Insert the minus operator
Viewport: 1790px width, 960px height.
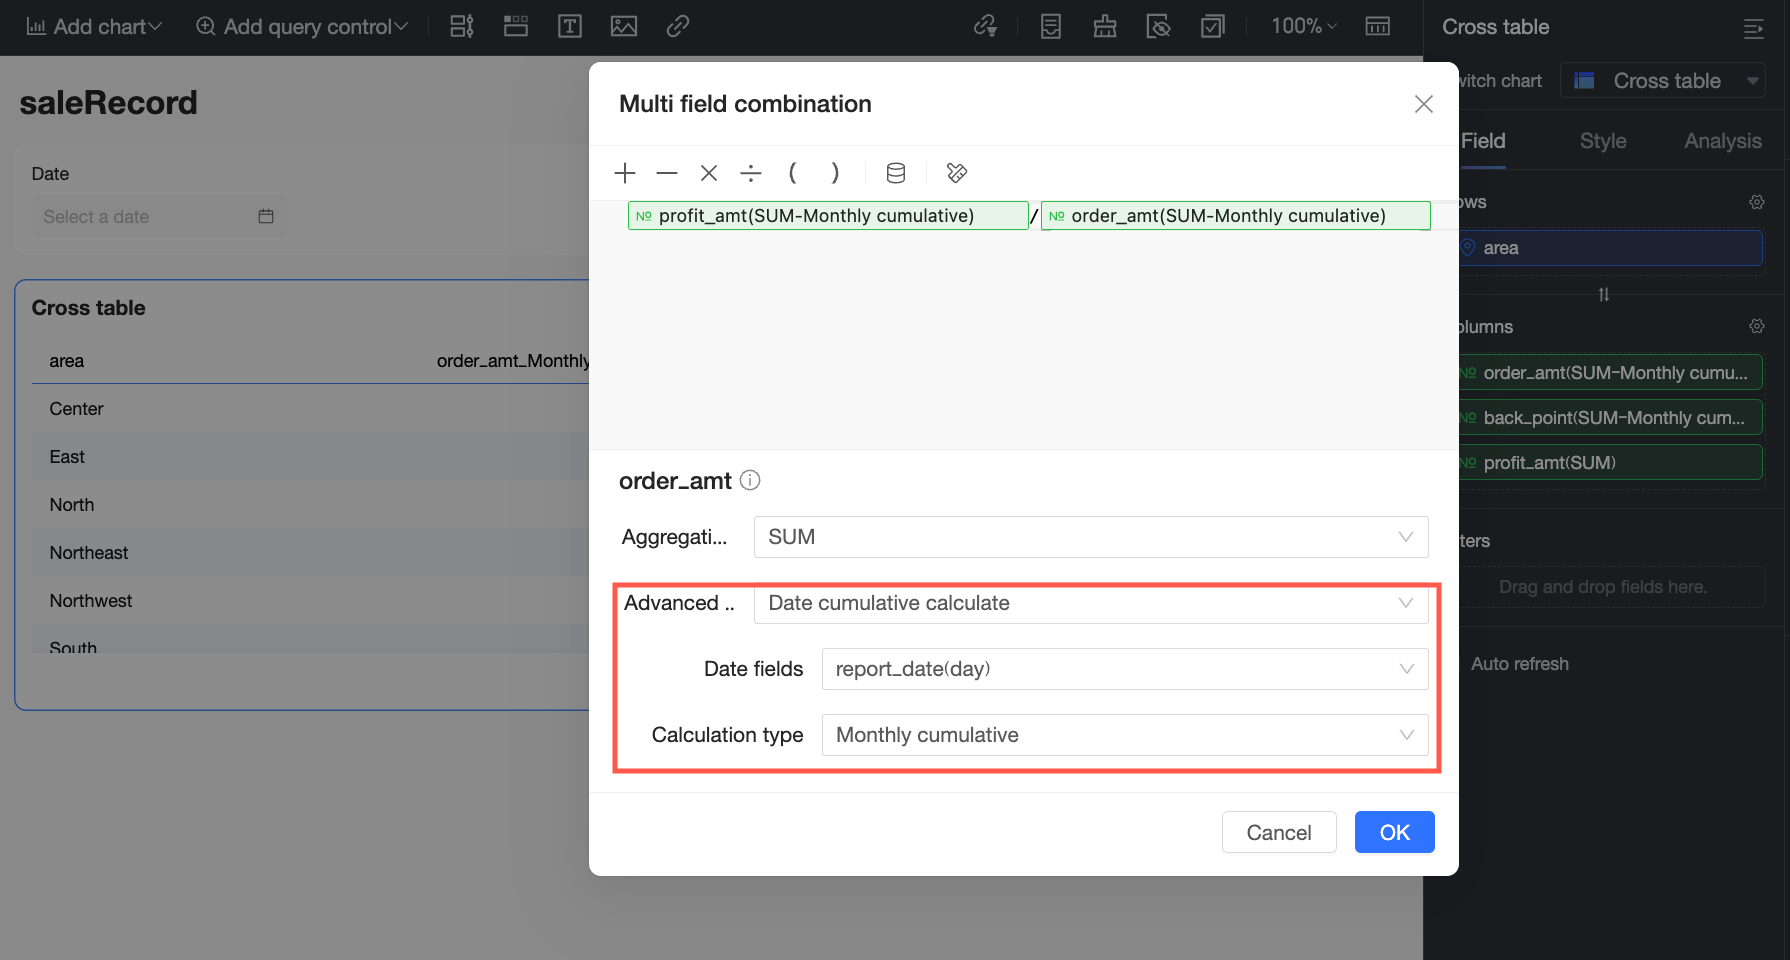coord(667,173)
